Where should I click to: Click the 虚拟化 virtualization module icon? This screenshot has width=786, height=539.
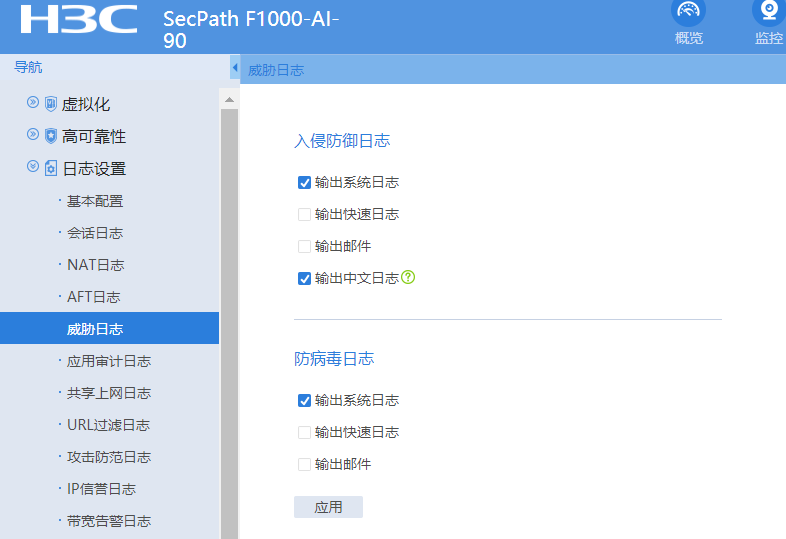pyautogui.click(x=51, y=104)
